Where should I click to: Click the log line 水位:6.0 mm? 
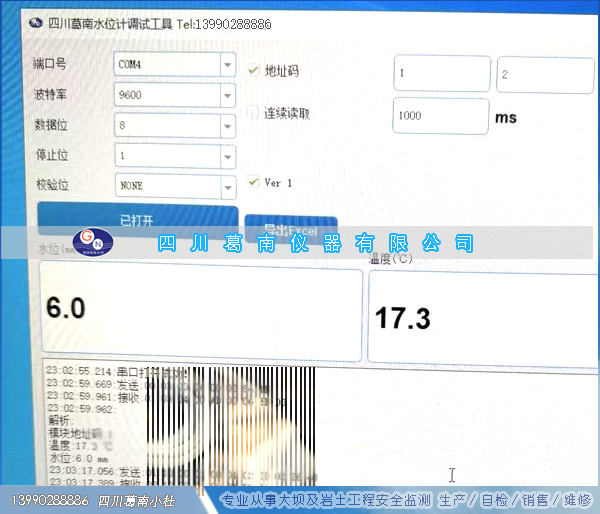click(78, 458)
